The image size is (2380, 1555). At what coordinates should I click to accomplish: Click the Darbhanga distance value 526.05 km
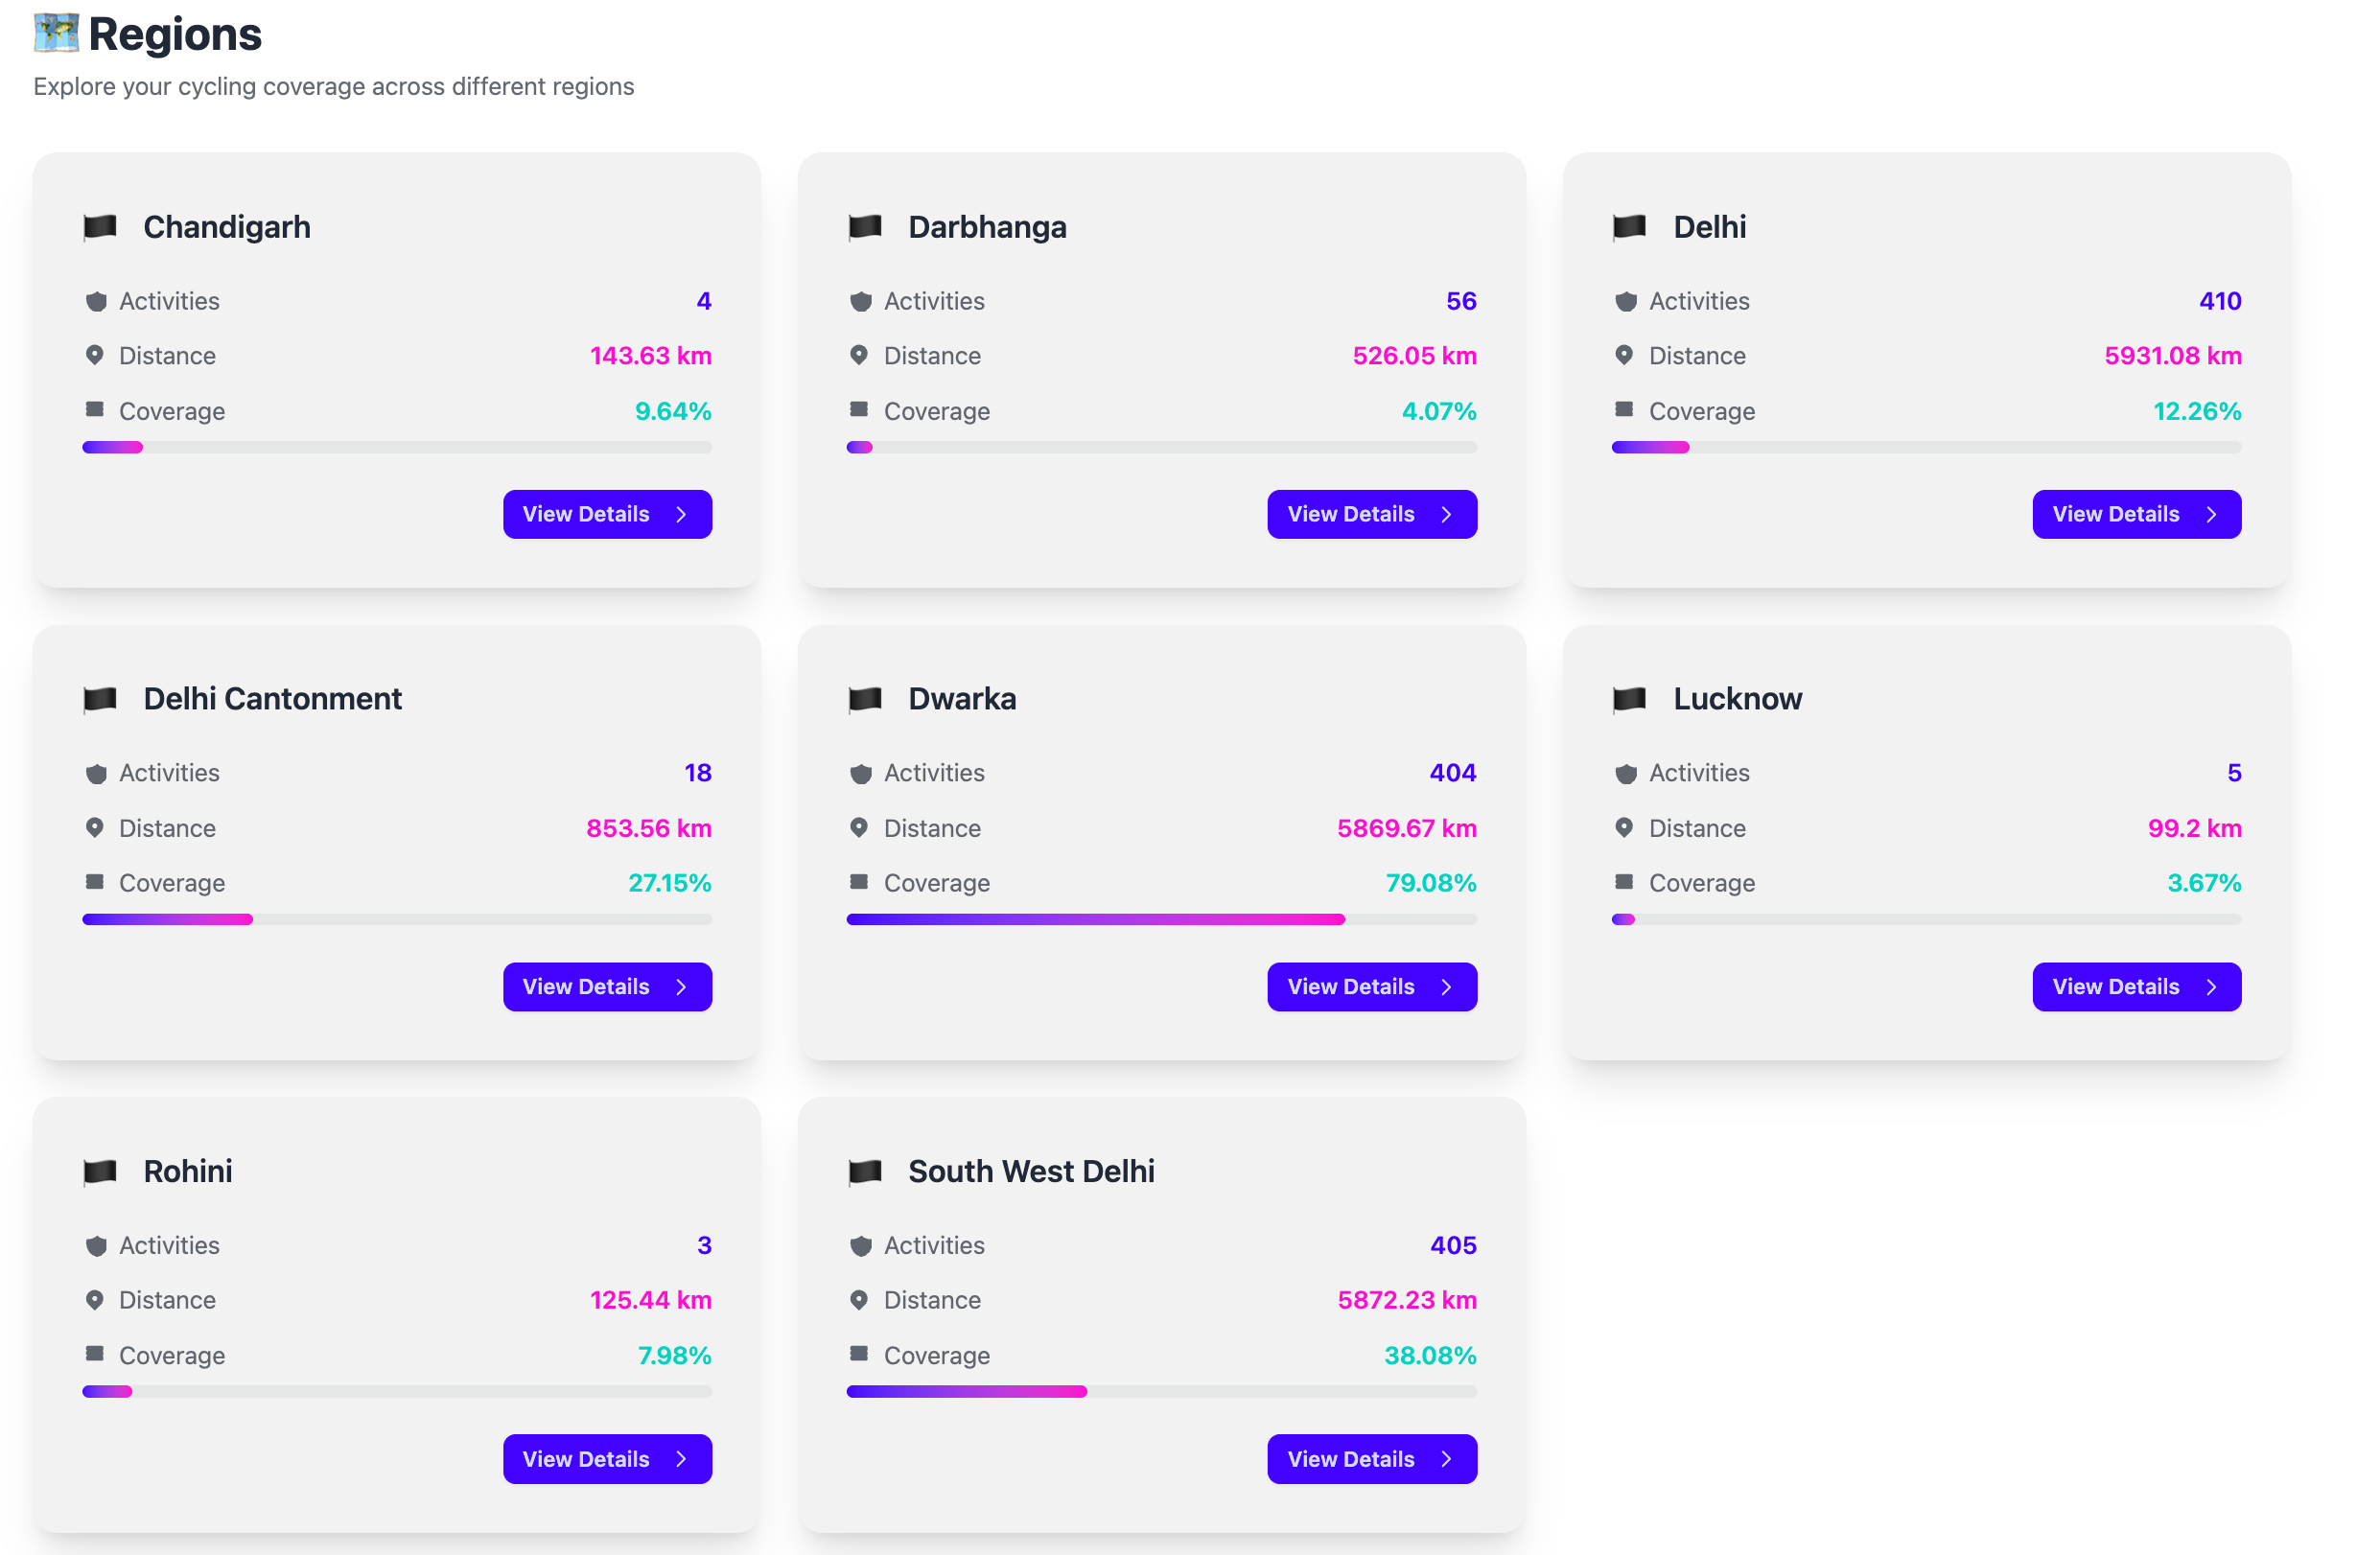click(x=1414, y=356)
